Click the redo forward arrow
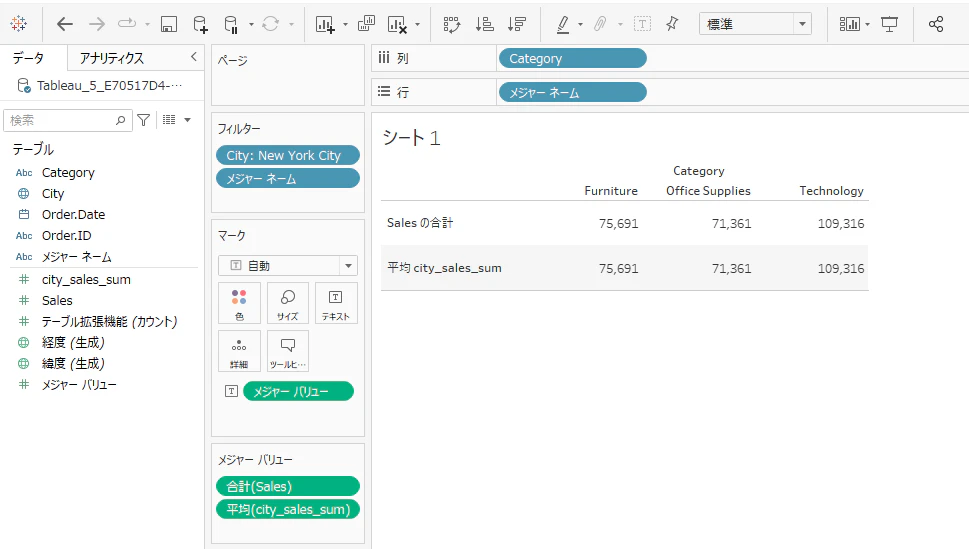The height and width of the screenshot is (549, 969). pos(97,24)
